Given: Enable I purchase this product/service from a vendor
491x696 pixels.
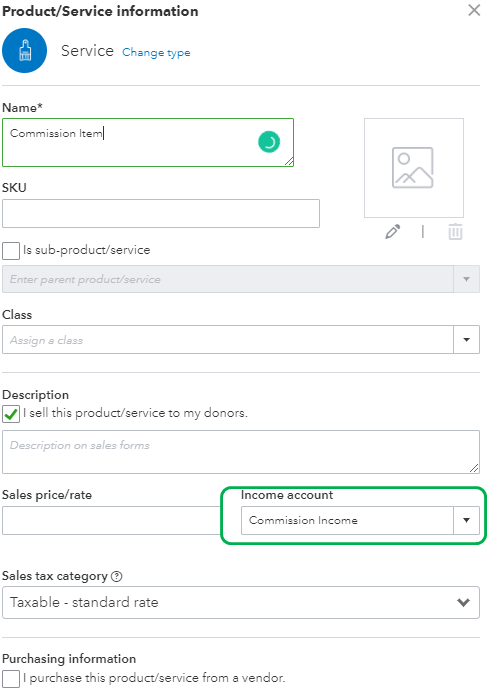Looking at the screenshot, I should (x=11, y=679).
